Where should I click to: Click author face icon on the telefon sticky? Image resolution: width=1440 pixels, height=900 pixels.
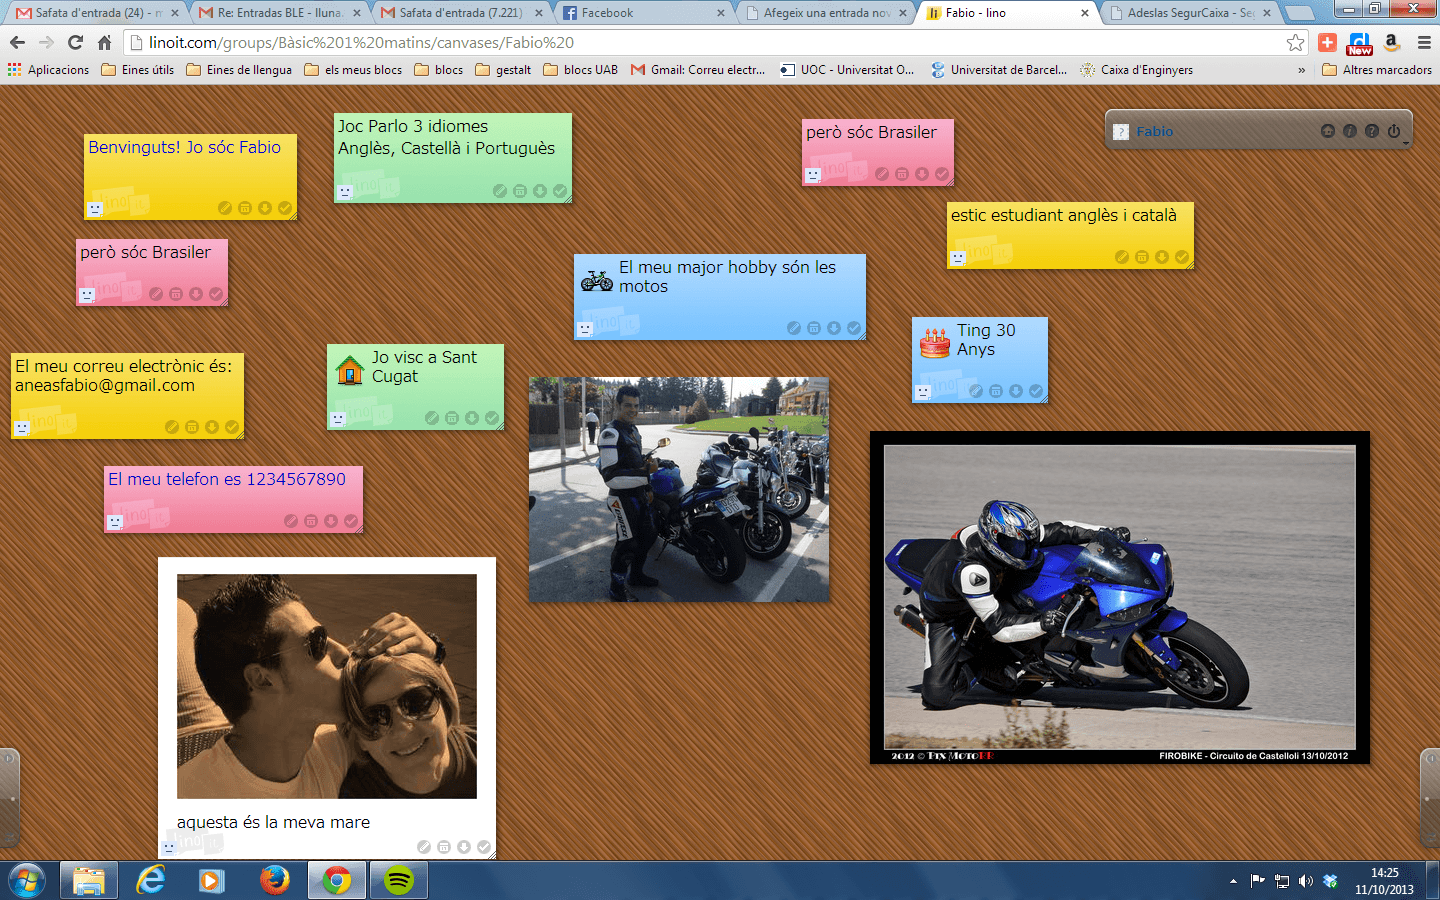[x=115, y=522]
